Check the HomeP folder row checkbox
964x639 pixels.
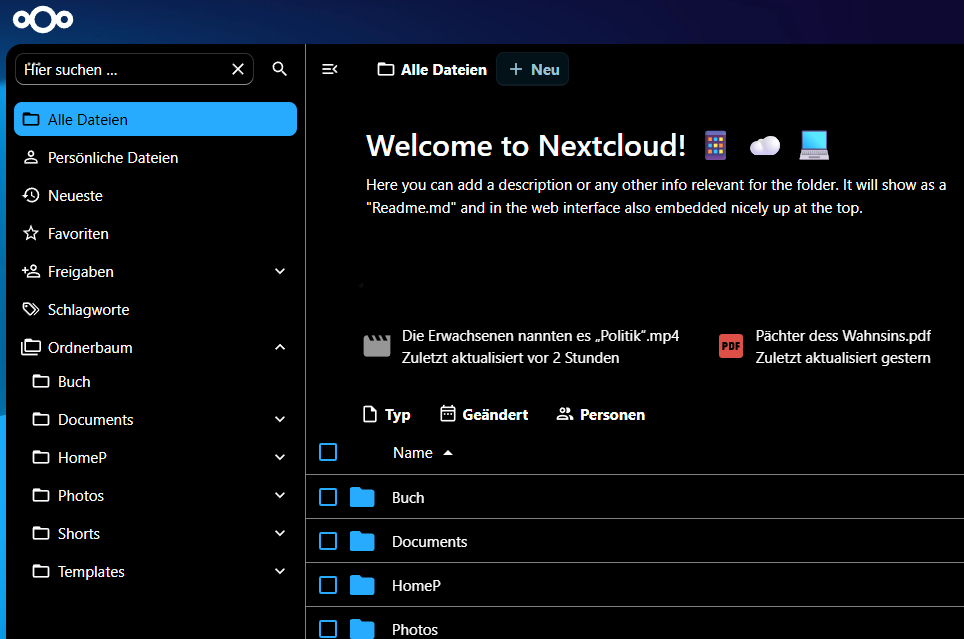328,585
